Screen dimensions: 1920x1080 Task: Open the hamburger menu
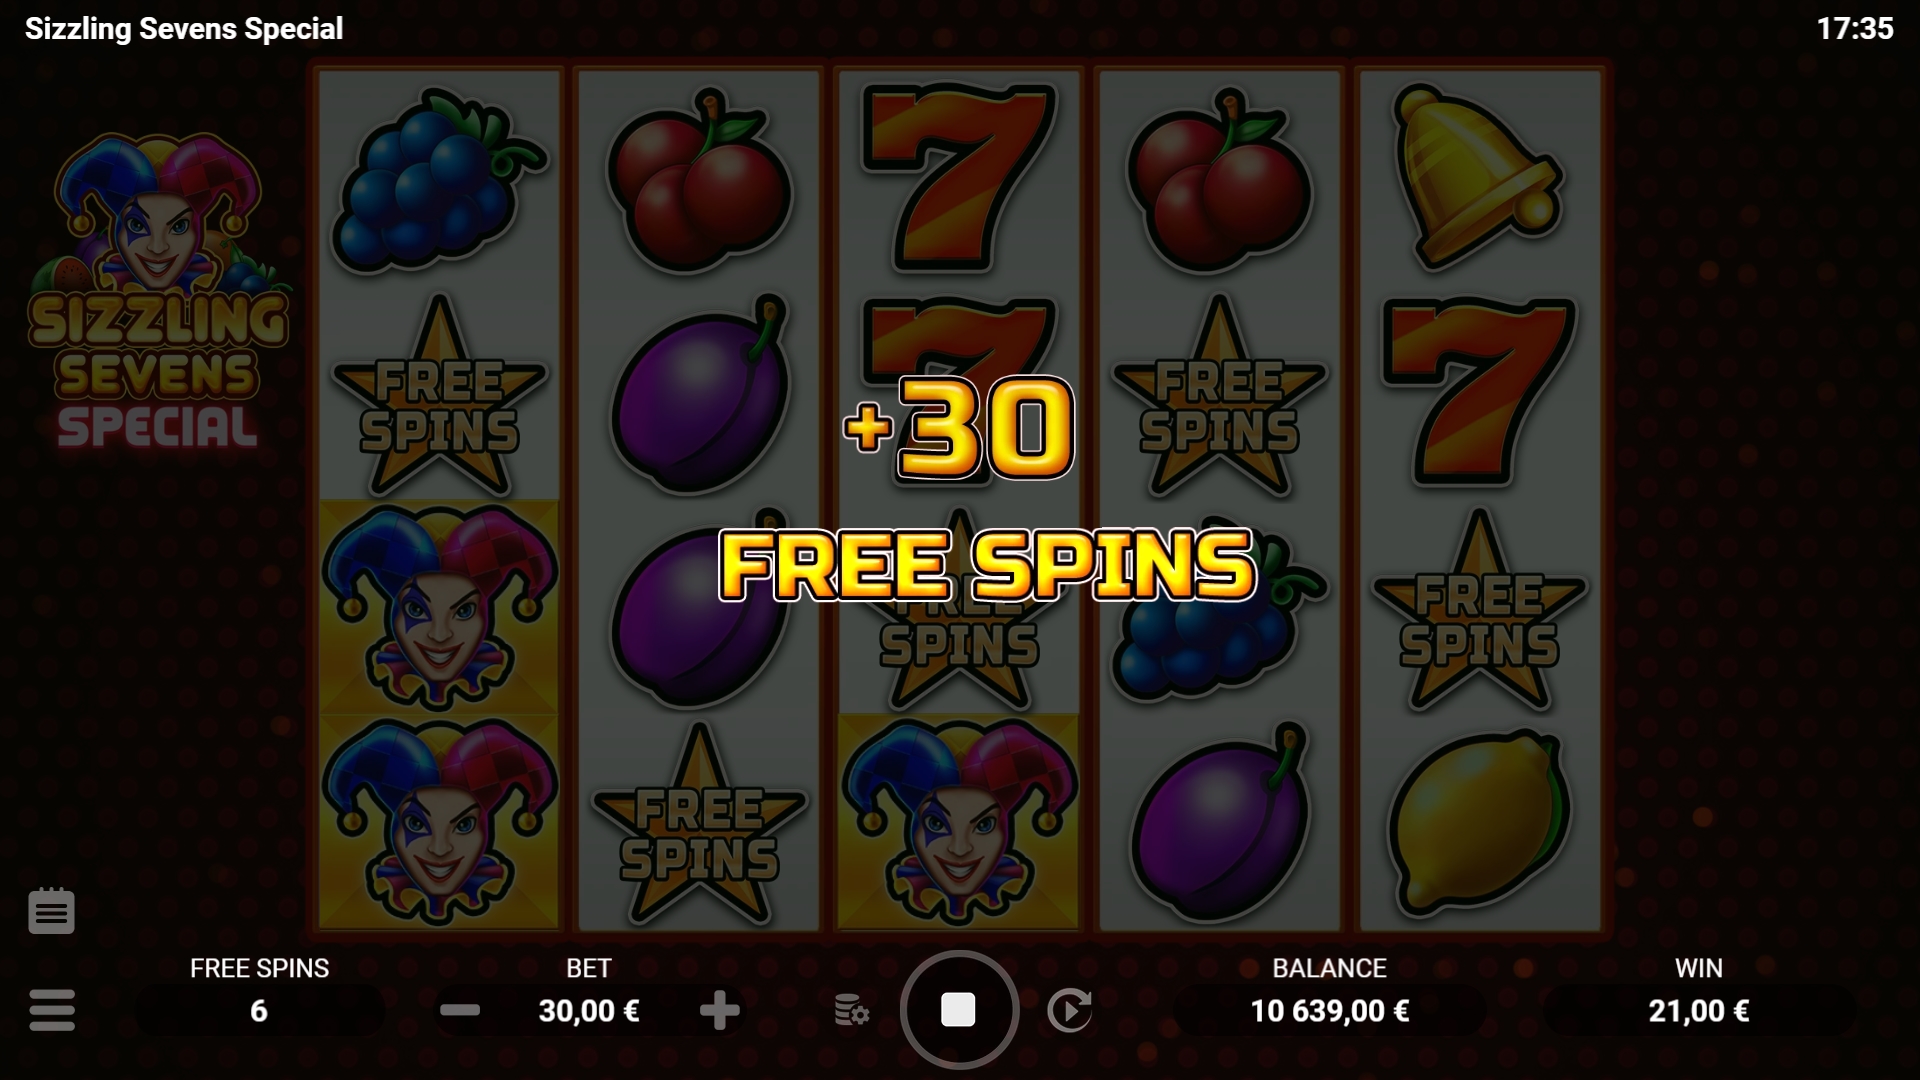click(52, 1010)
